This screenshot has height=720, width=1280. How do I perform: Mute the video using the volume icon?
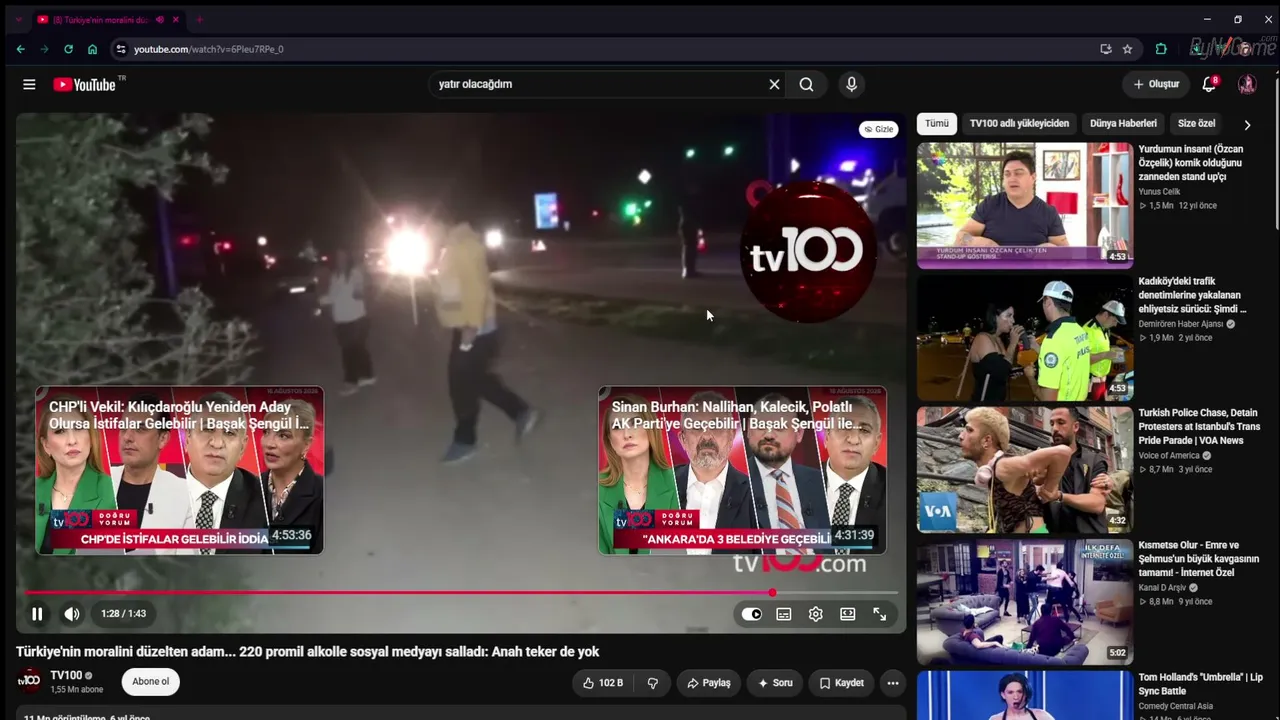(72, 614)
